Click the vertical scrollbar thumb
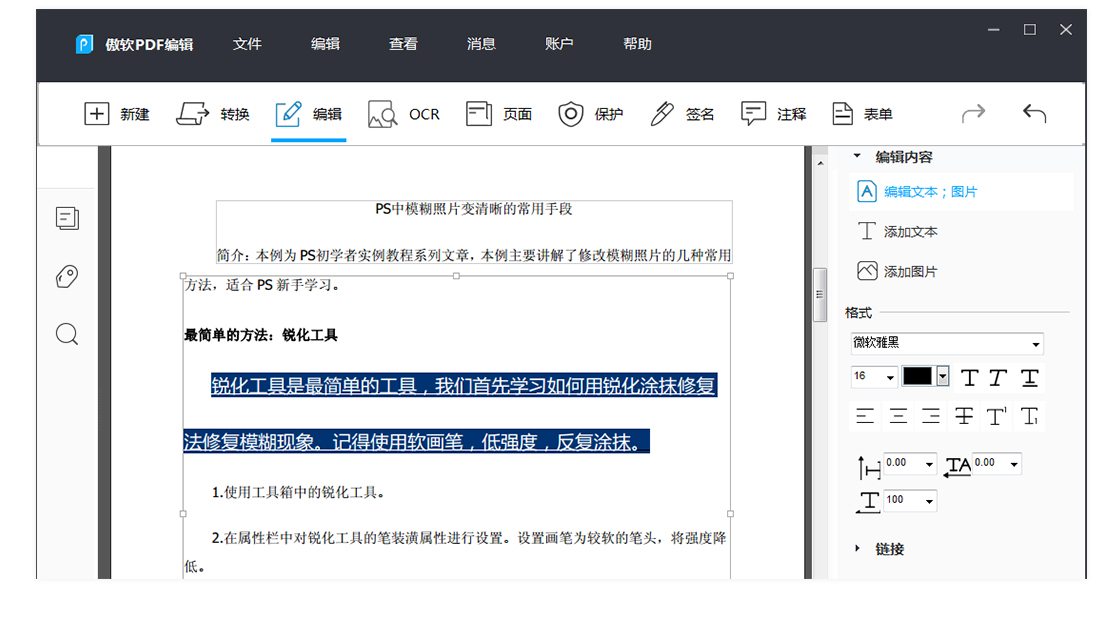This screenshot has height=620, width=1120. click(x=820, y=295)
